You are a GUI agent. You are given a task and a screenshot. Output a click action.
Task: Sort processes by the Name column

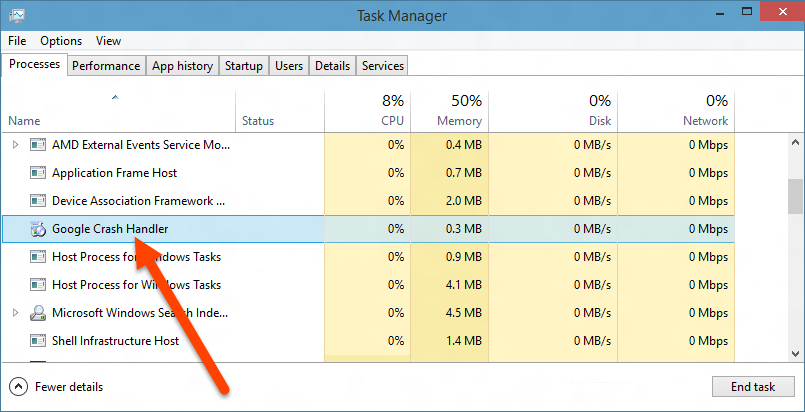pos(25,121)
